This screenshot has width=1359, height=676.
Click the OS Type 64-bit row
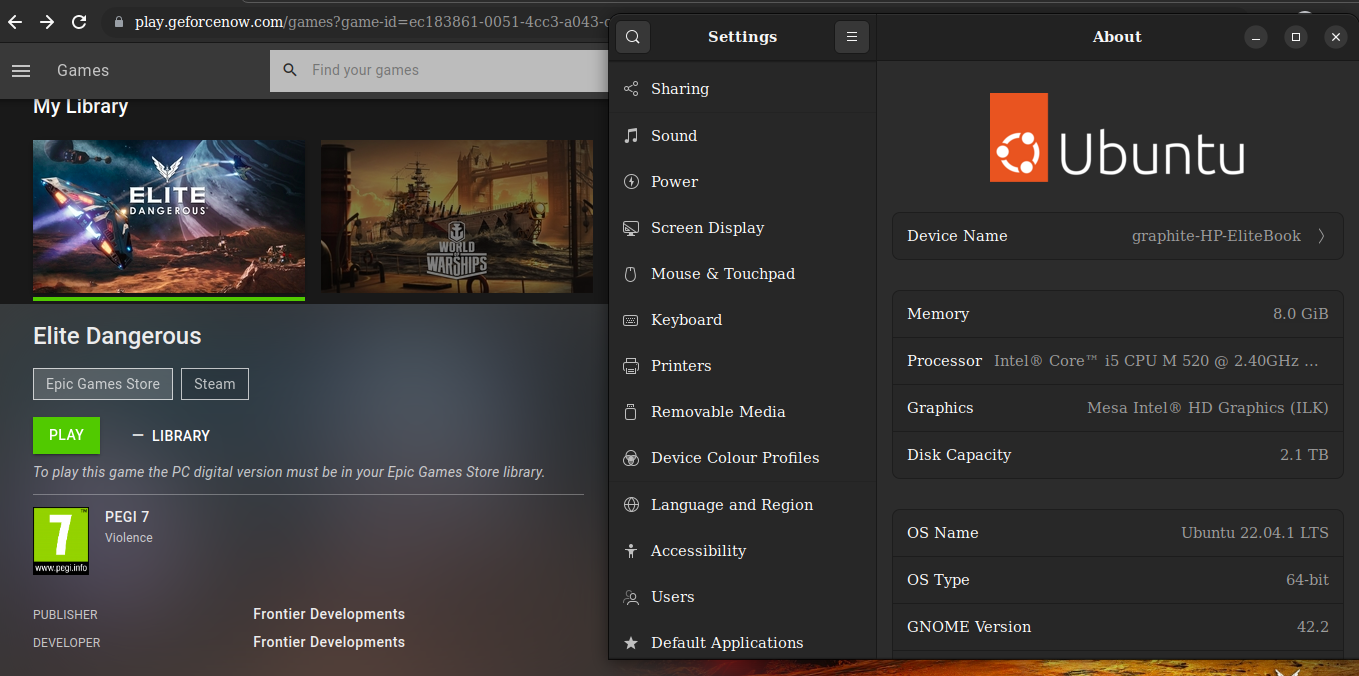(x=1117, y=580)
